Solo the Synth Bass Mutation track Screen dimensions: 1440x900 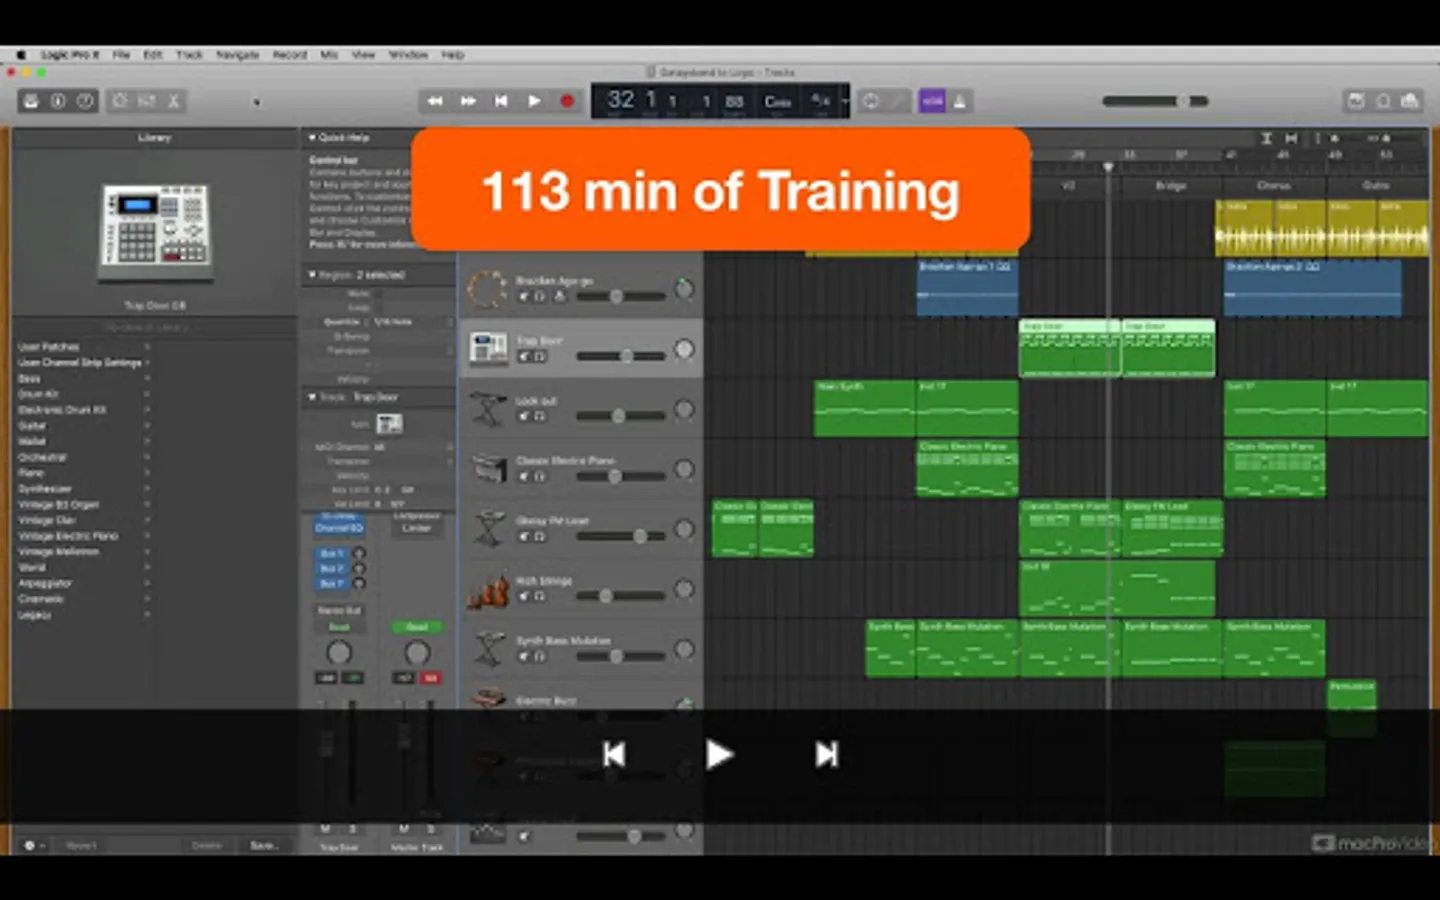click(540, 656)
